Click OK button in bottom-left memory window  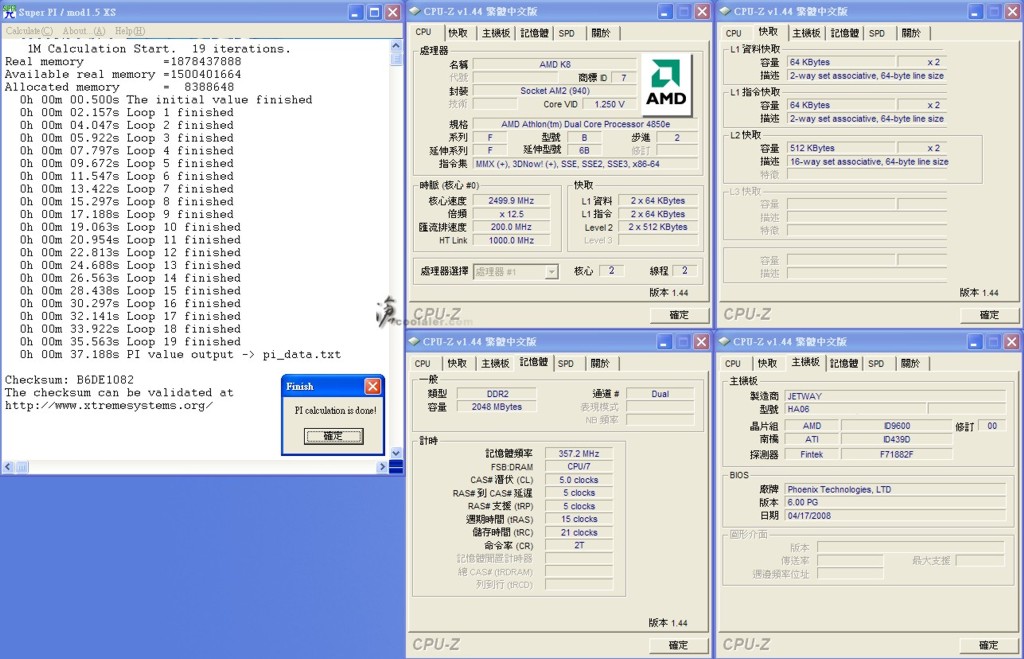(x=679, y=645)
